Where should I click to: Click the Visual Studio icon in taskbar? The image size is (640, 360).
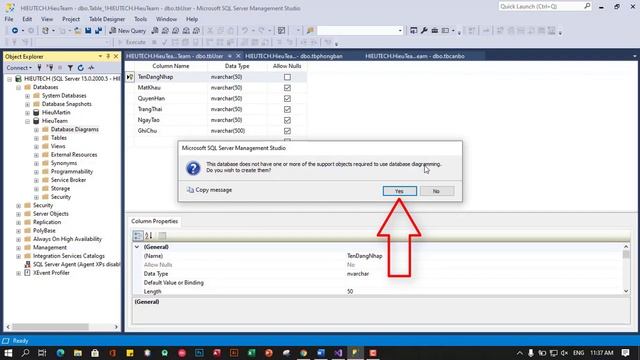[x=338, y=353]
